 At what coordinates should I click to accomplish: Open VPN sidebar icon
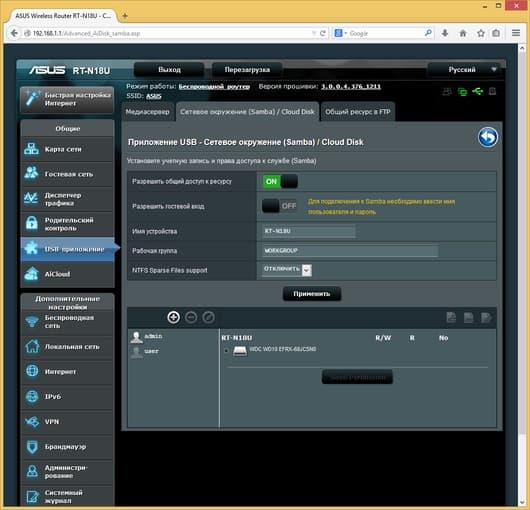32,421
